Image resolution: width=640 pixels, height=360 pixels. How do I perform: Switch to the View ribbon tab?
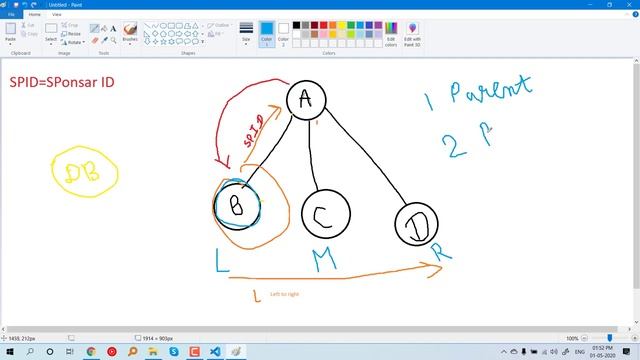coord(57,14)
